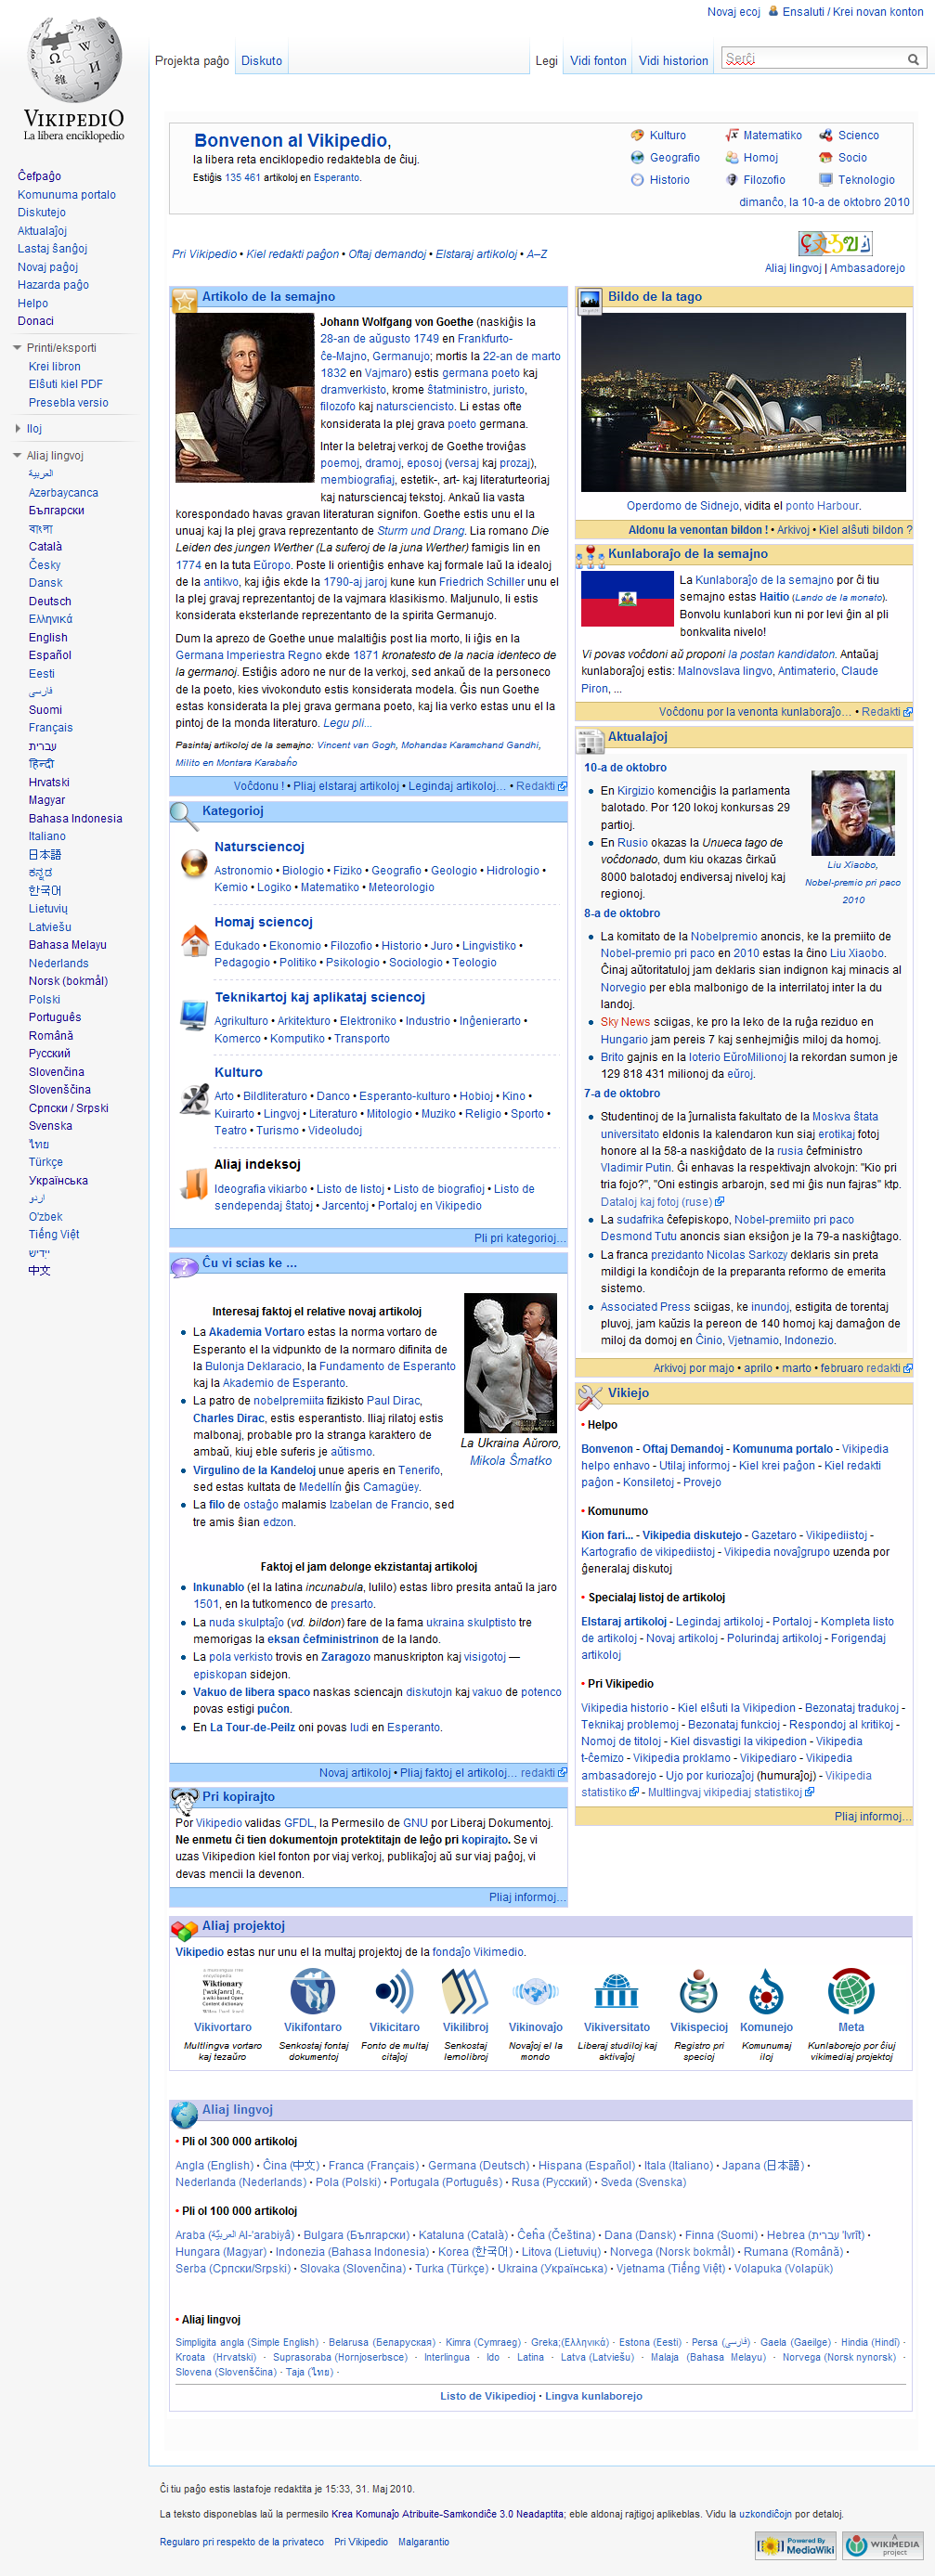Open Hazarda paĝo in the sidebar
This screenshot has width=935, height=2576.
[x=53, y=285]
